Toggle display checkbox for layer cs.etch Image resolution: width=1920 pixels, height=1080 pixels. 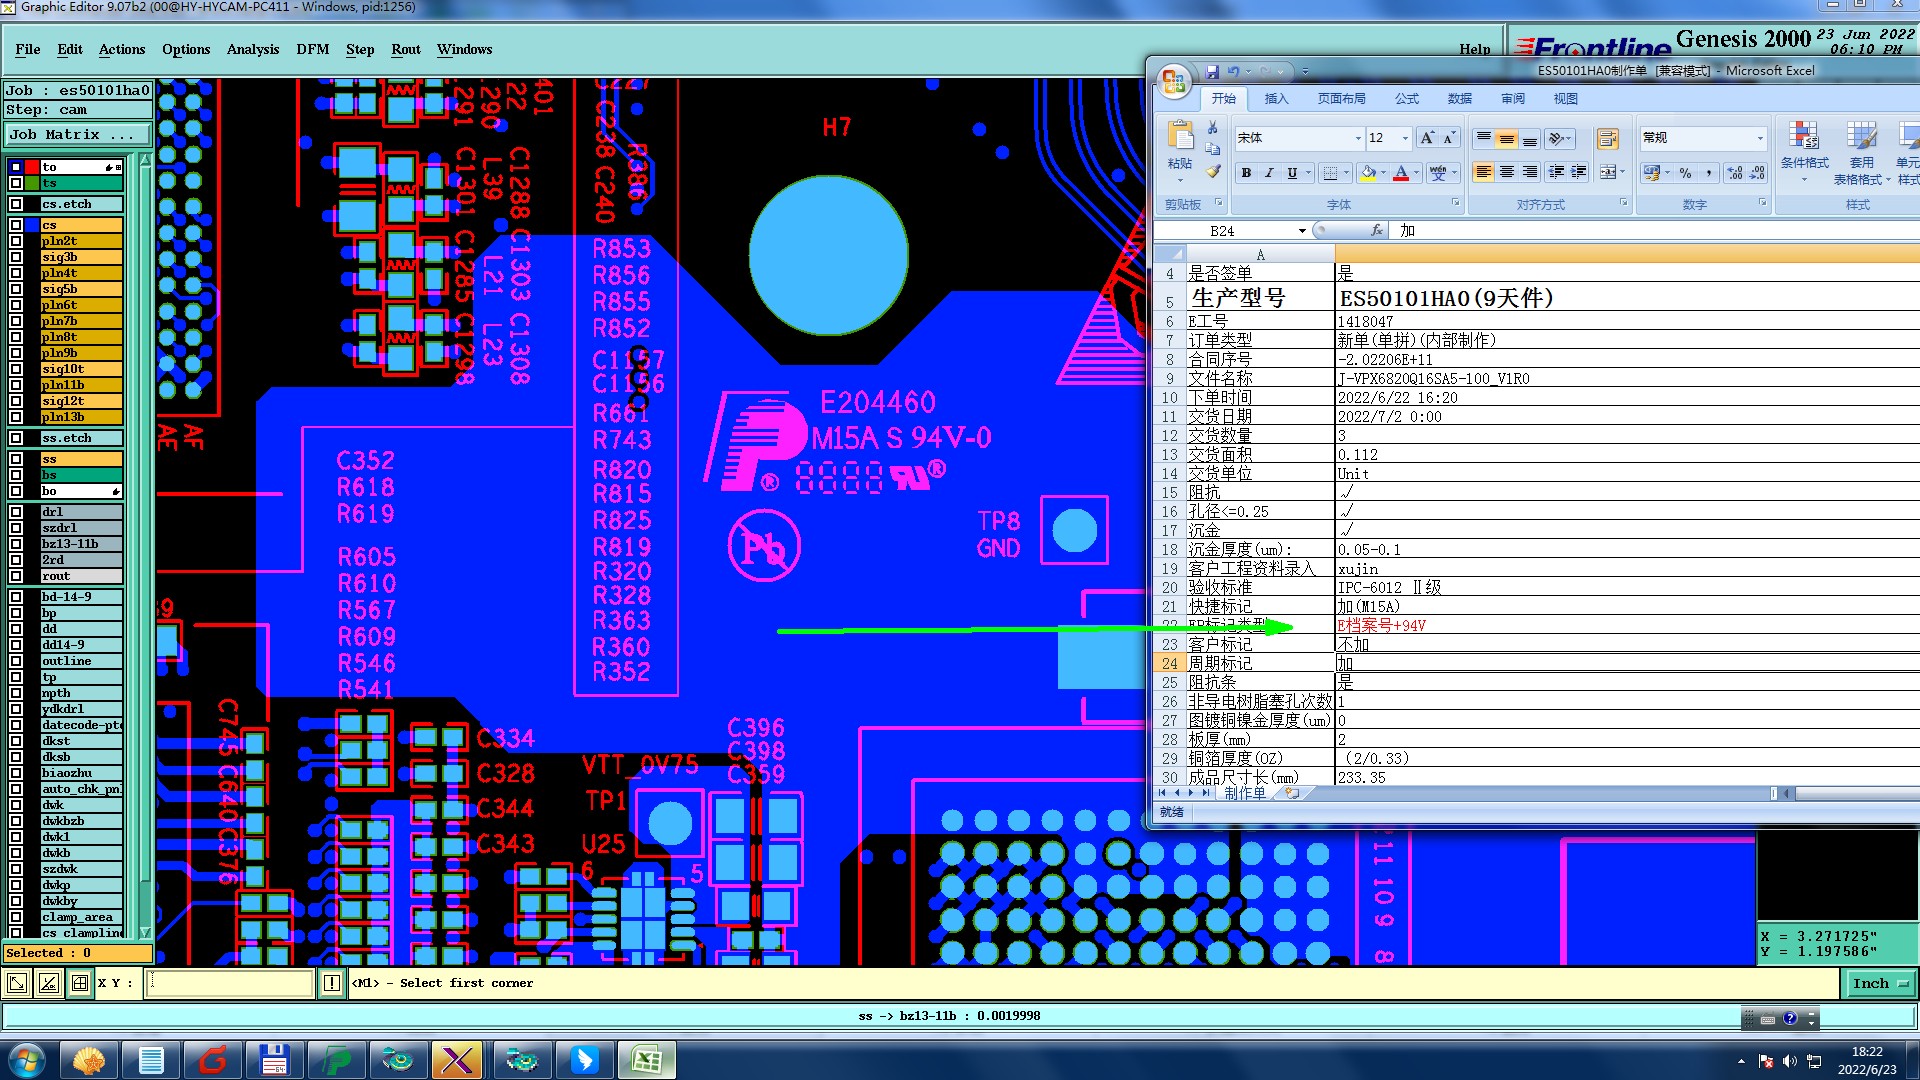pyautogui.click(x=16, y=204)
